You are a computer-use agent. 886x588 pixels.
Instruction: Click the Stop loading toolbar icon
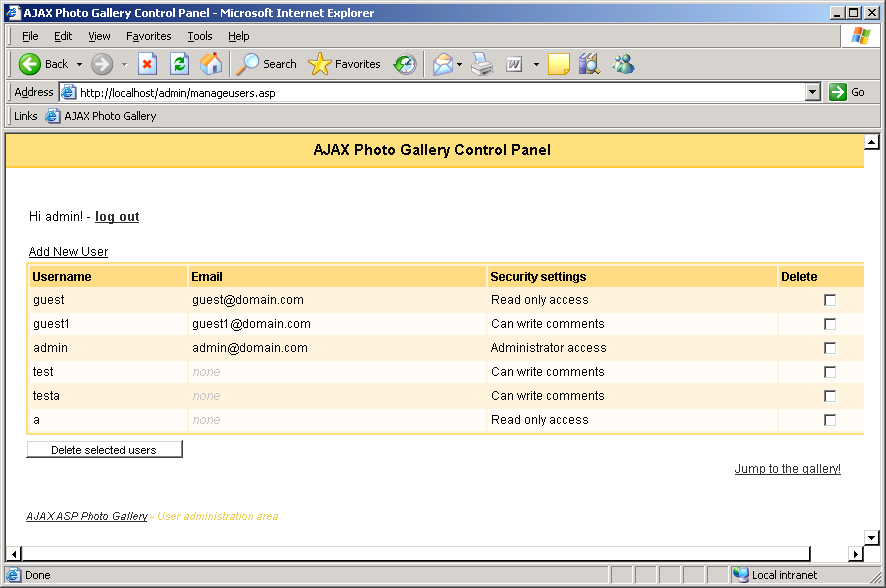click(x=147, y=64)
